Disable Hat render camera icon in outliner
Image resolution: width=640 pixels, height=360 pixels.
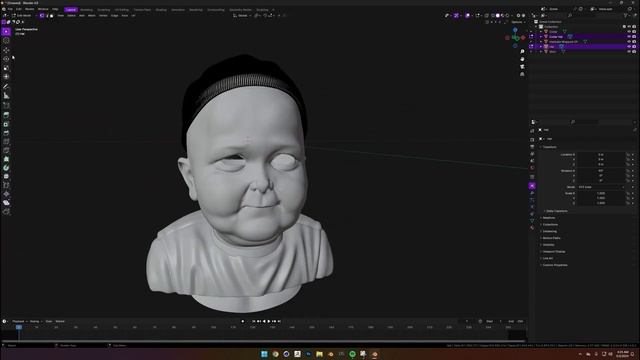pyautogui.click(x=634, y=47)
